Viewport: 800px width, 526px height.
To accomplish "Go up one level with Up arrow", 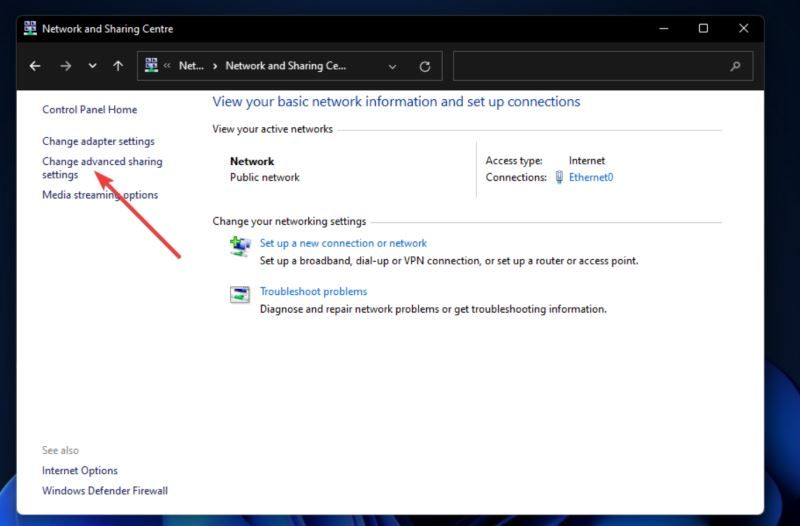I will [118, 66].
